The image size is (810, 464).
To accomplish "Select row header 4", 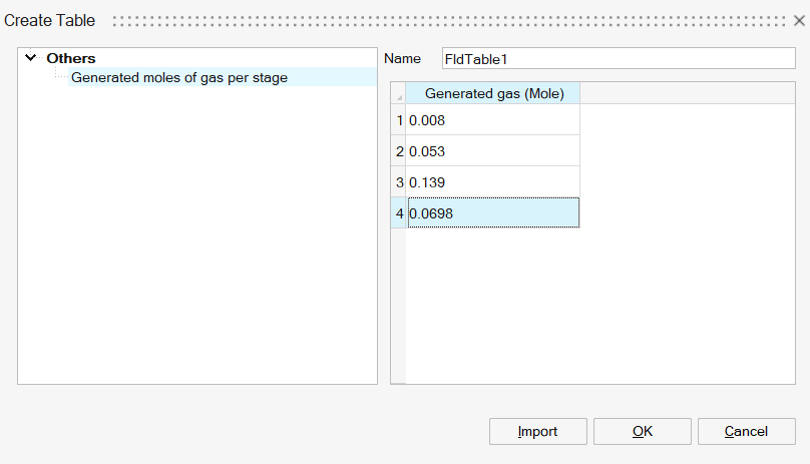I will [x=399, y=213].
